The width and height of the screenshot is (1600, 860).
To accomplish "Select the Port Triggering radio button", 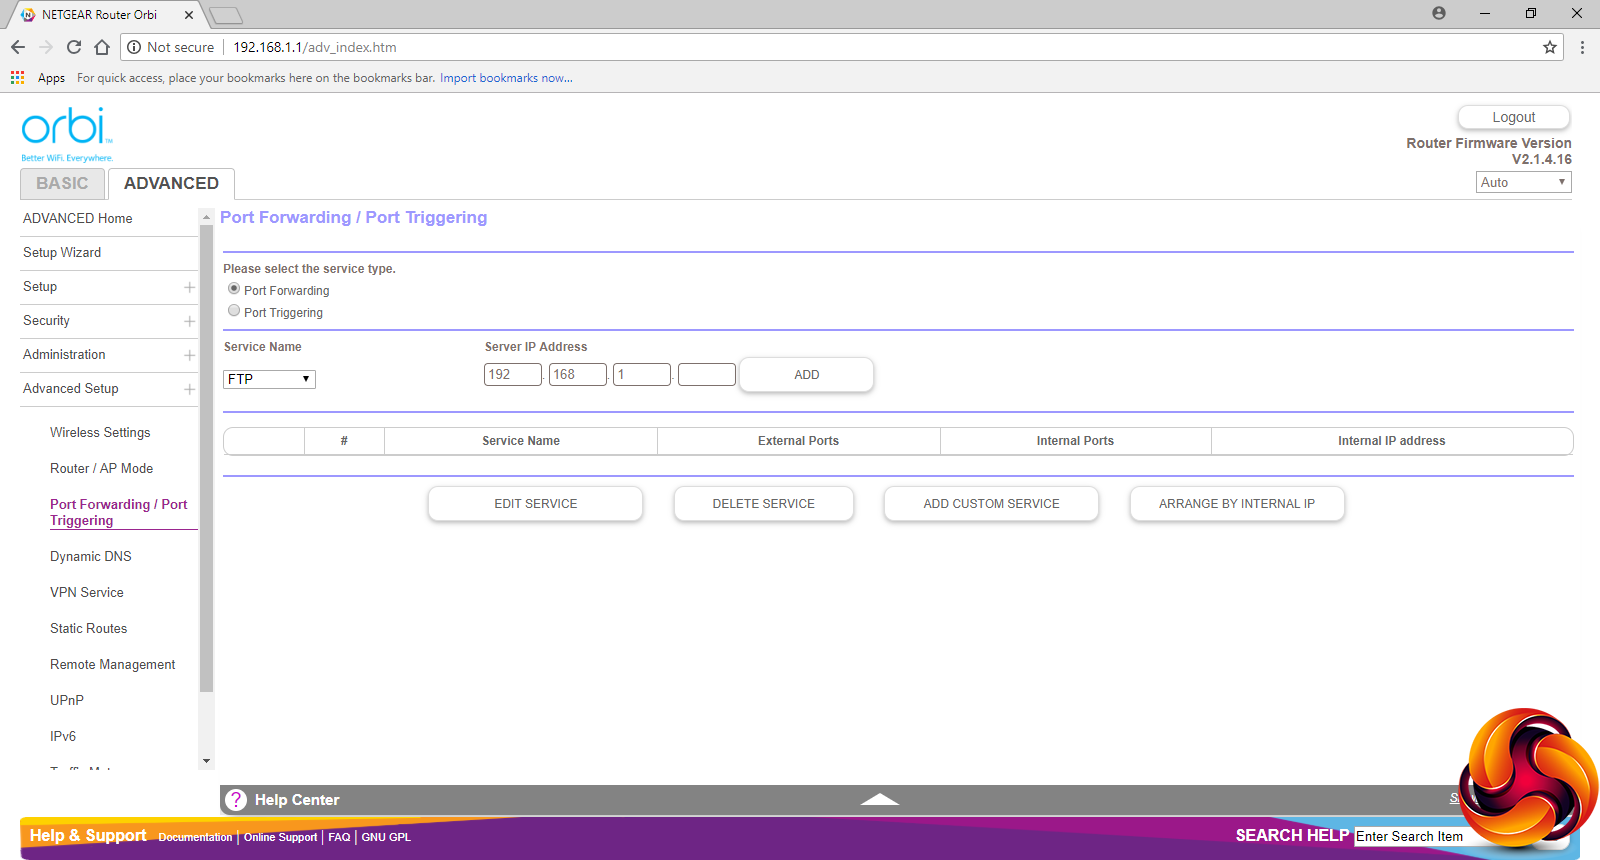I will [x=234, y=311].
